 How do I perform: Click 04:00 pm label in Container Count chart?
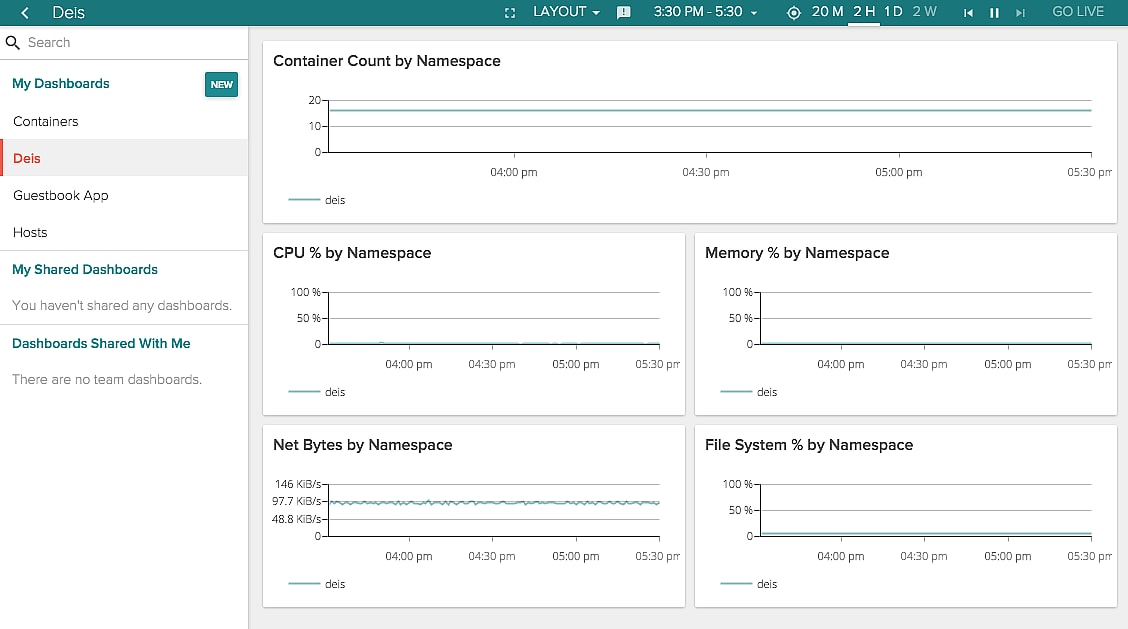tap(514, 172)
